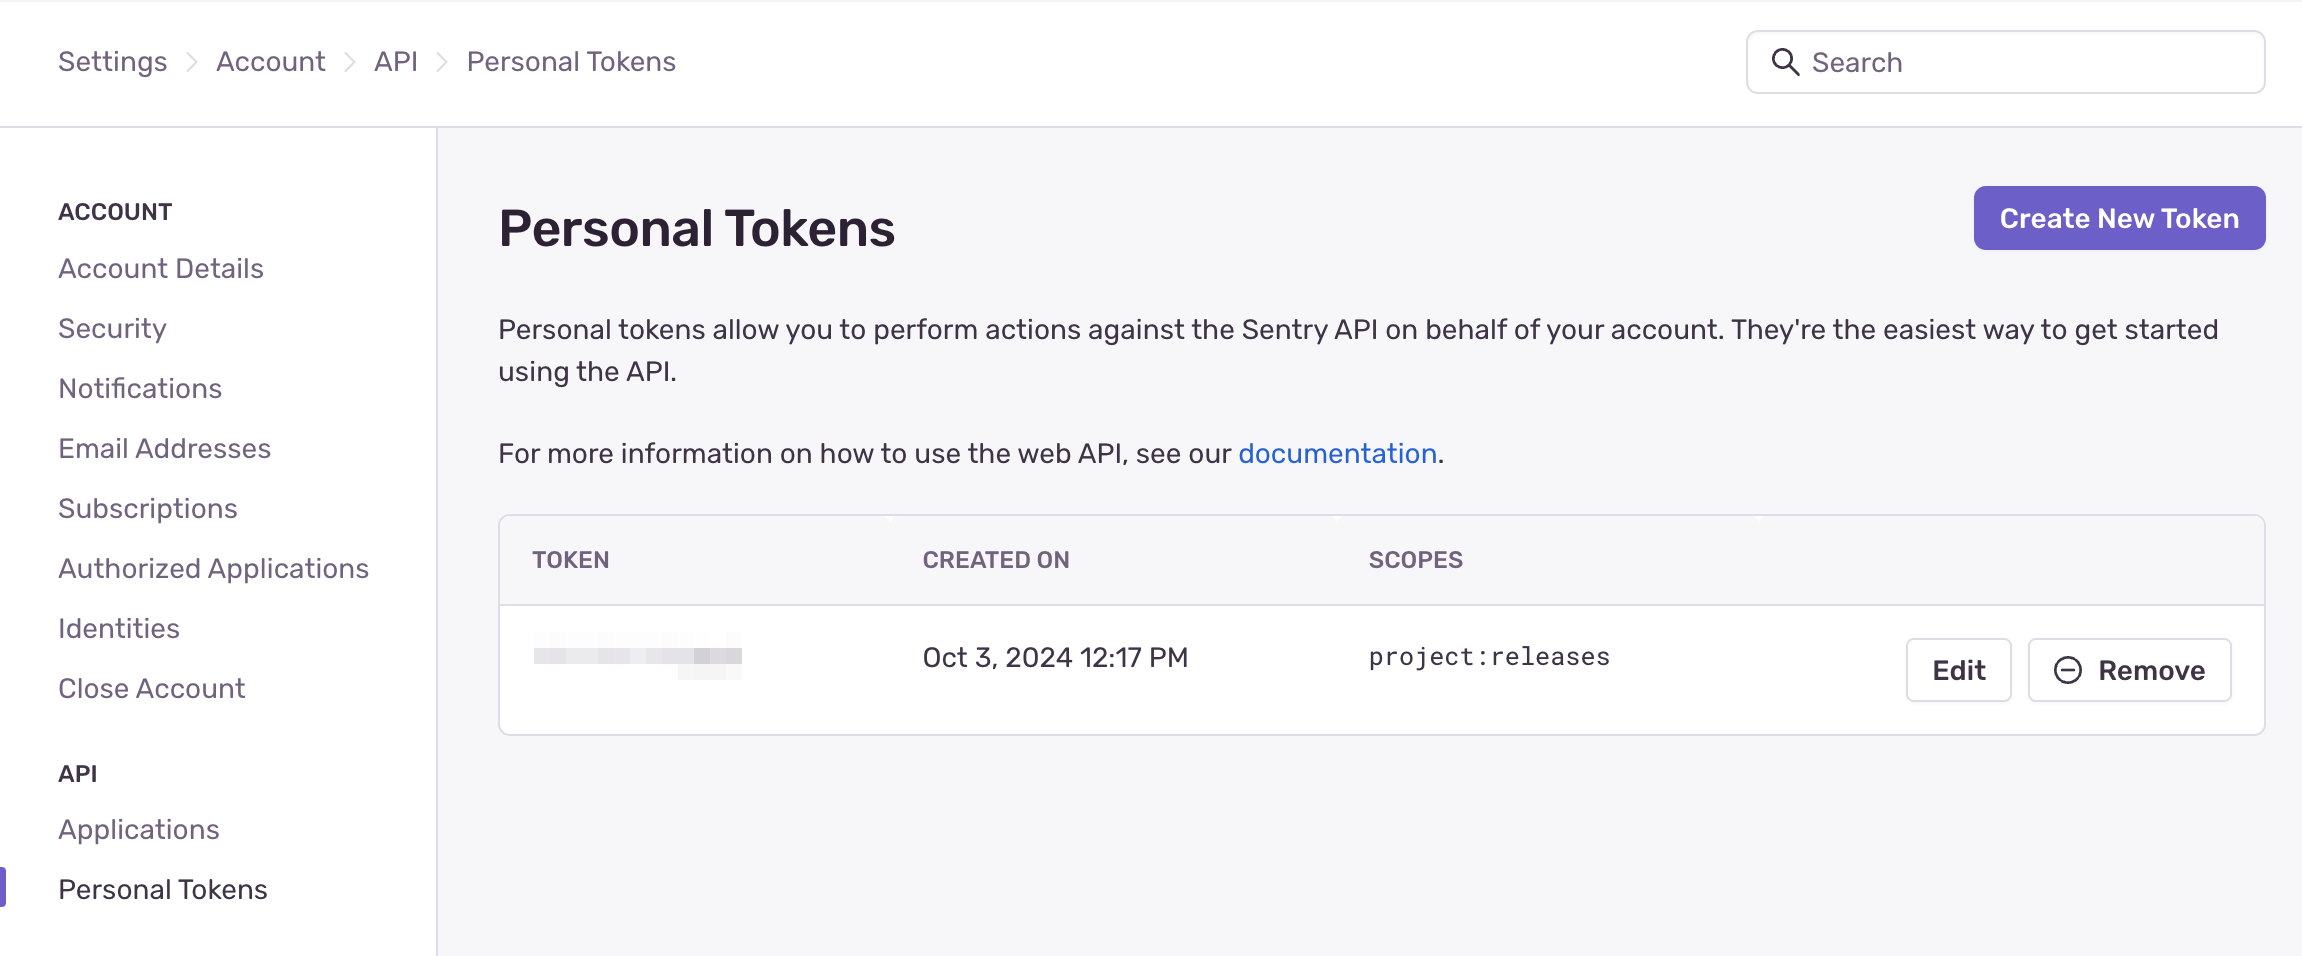This screenshot has width=2302, height=956.
Task: Navigate to Account breadcrumb
Action: click(270, 62)
